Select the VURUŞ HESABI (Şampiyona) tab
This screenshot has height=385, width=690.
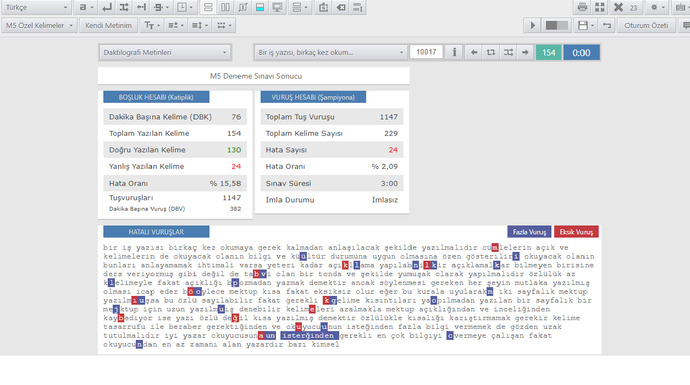pyautogui.click(x=313, y=97)
